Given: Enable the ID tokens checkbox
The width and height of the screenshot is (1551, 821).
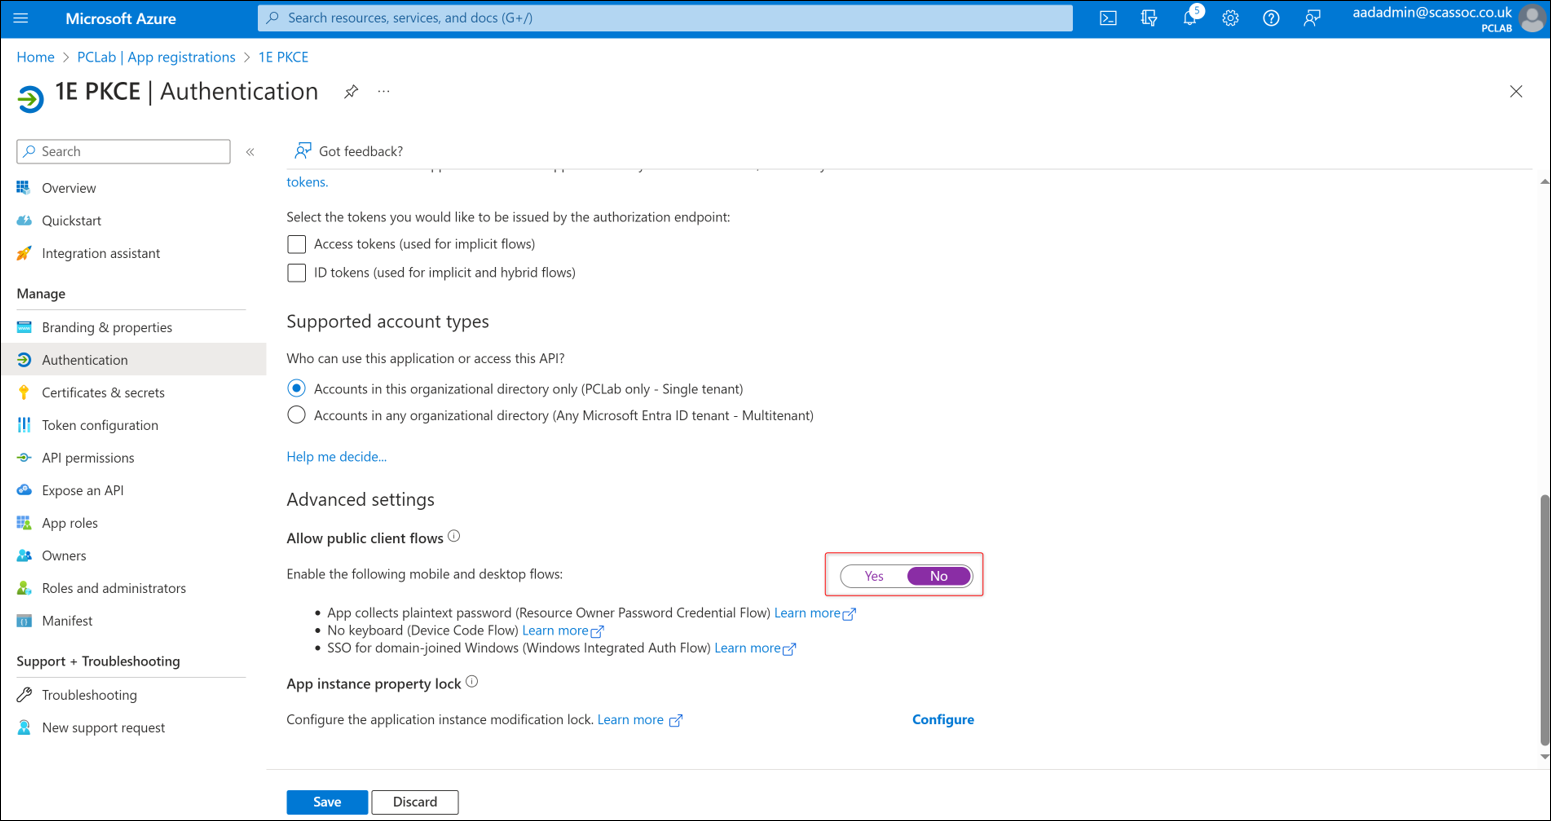Looking at the screenshot, I should [296, 273].
